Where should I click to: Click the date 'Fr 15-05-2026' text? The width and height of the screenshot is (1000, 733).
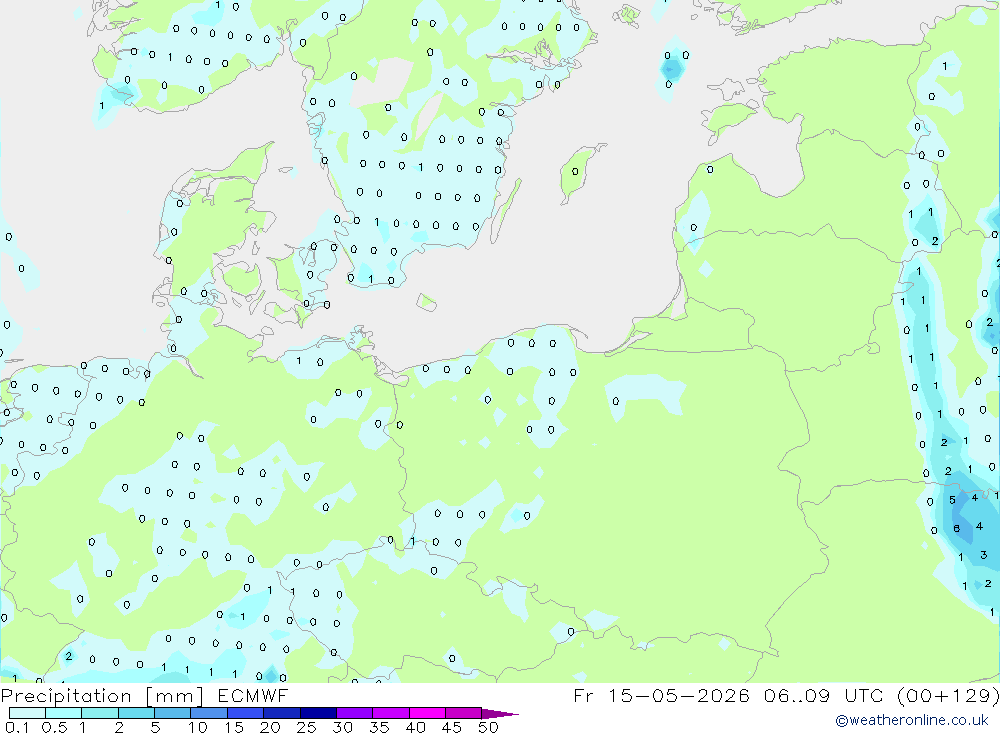[661, 695]
